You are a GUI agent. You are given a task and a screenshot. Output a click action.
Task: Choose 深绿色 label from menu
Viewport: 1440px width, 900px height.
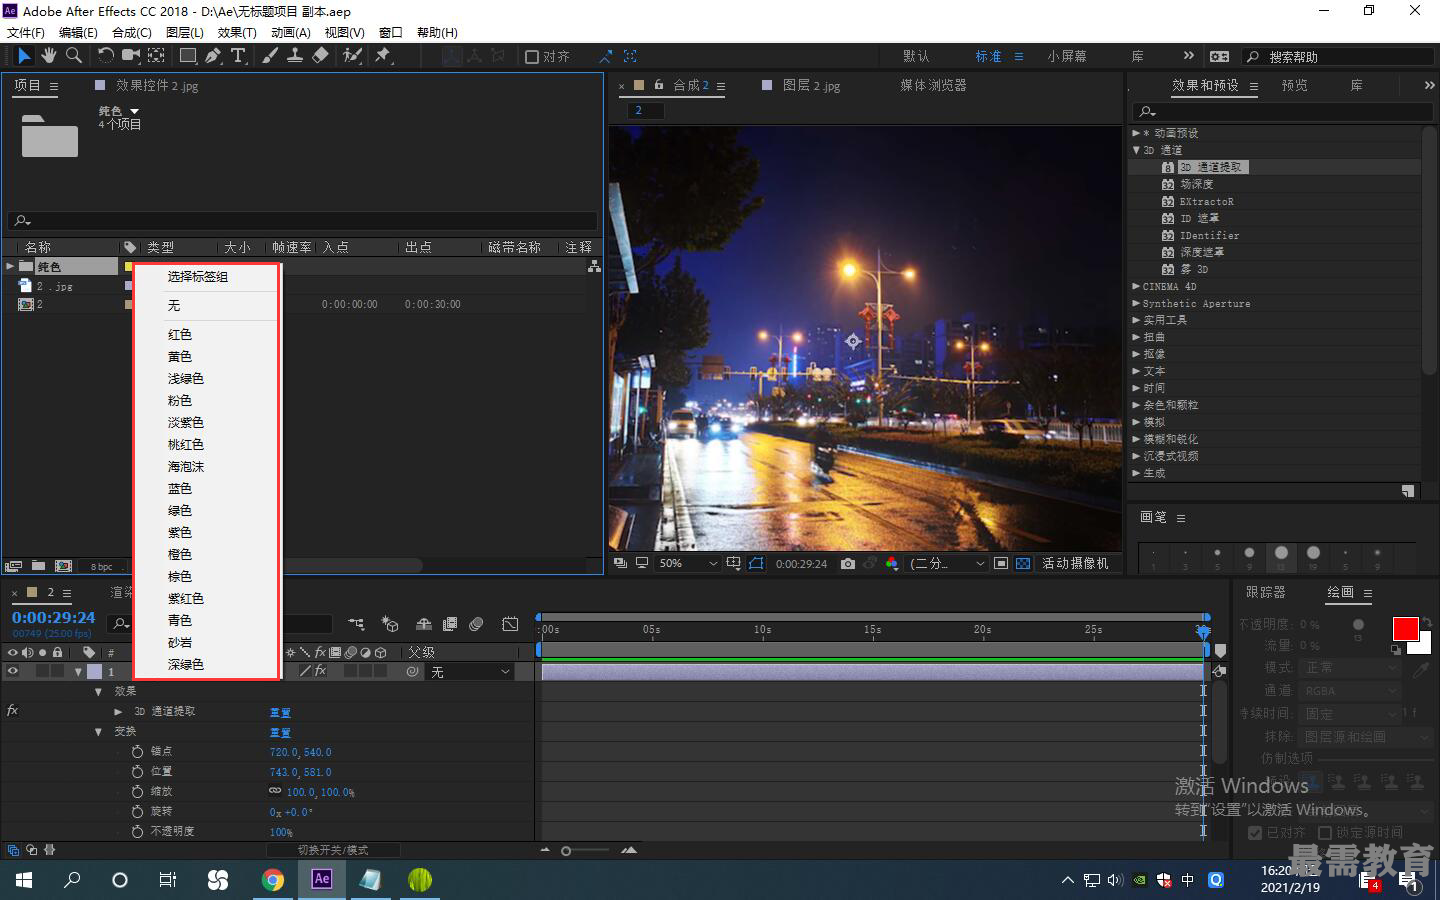(186, 665)
